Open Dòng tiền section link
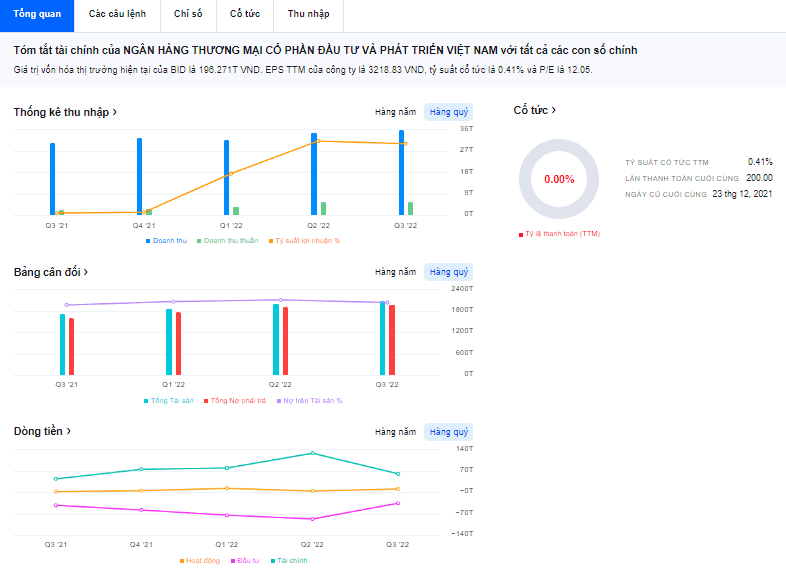 42,431
